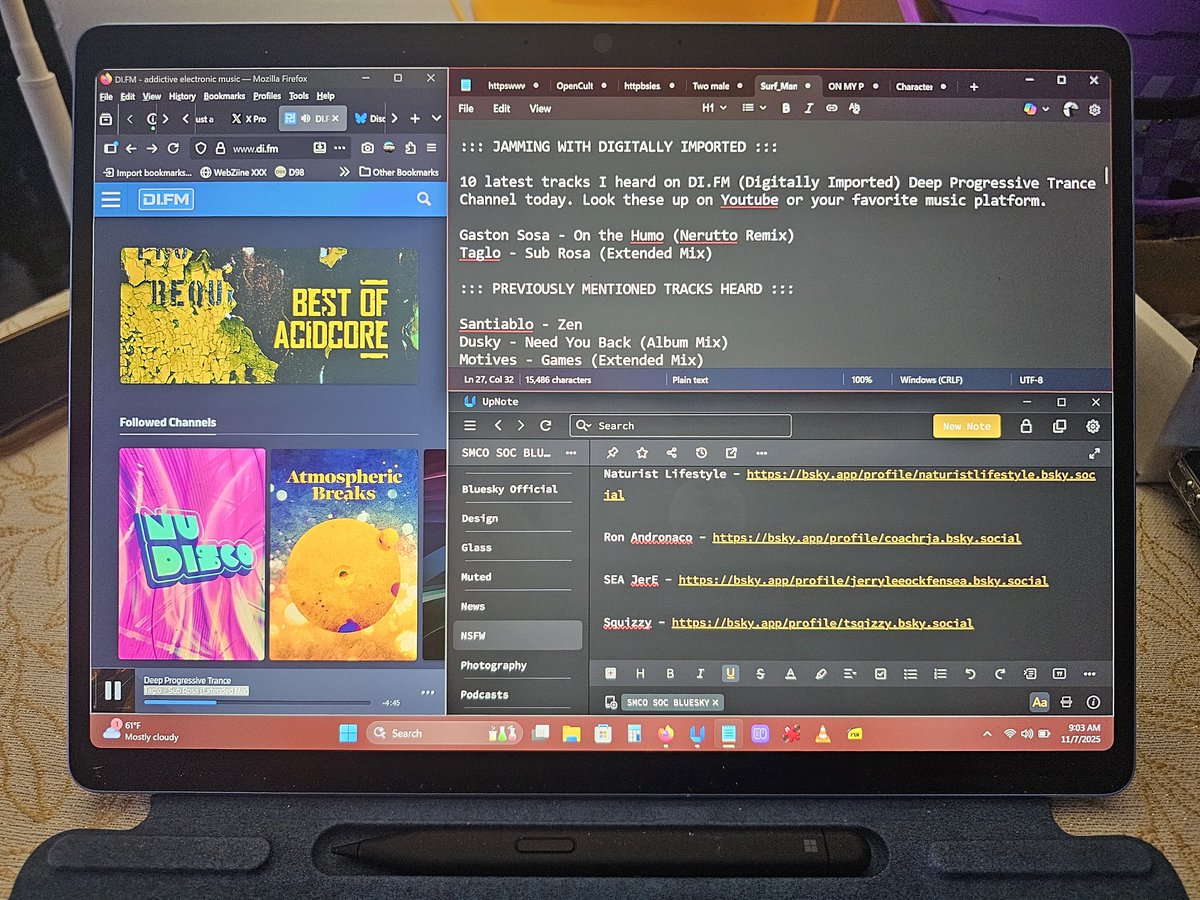
Task: Open the Firefox application hamburger menu
Action: (431, 148)
